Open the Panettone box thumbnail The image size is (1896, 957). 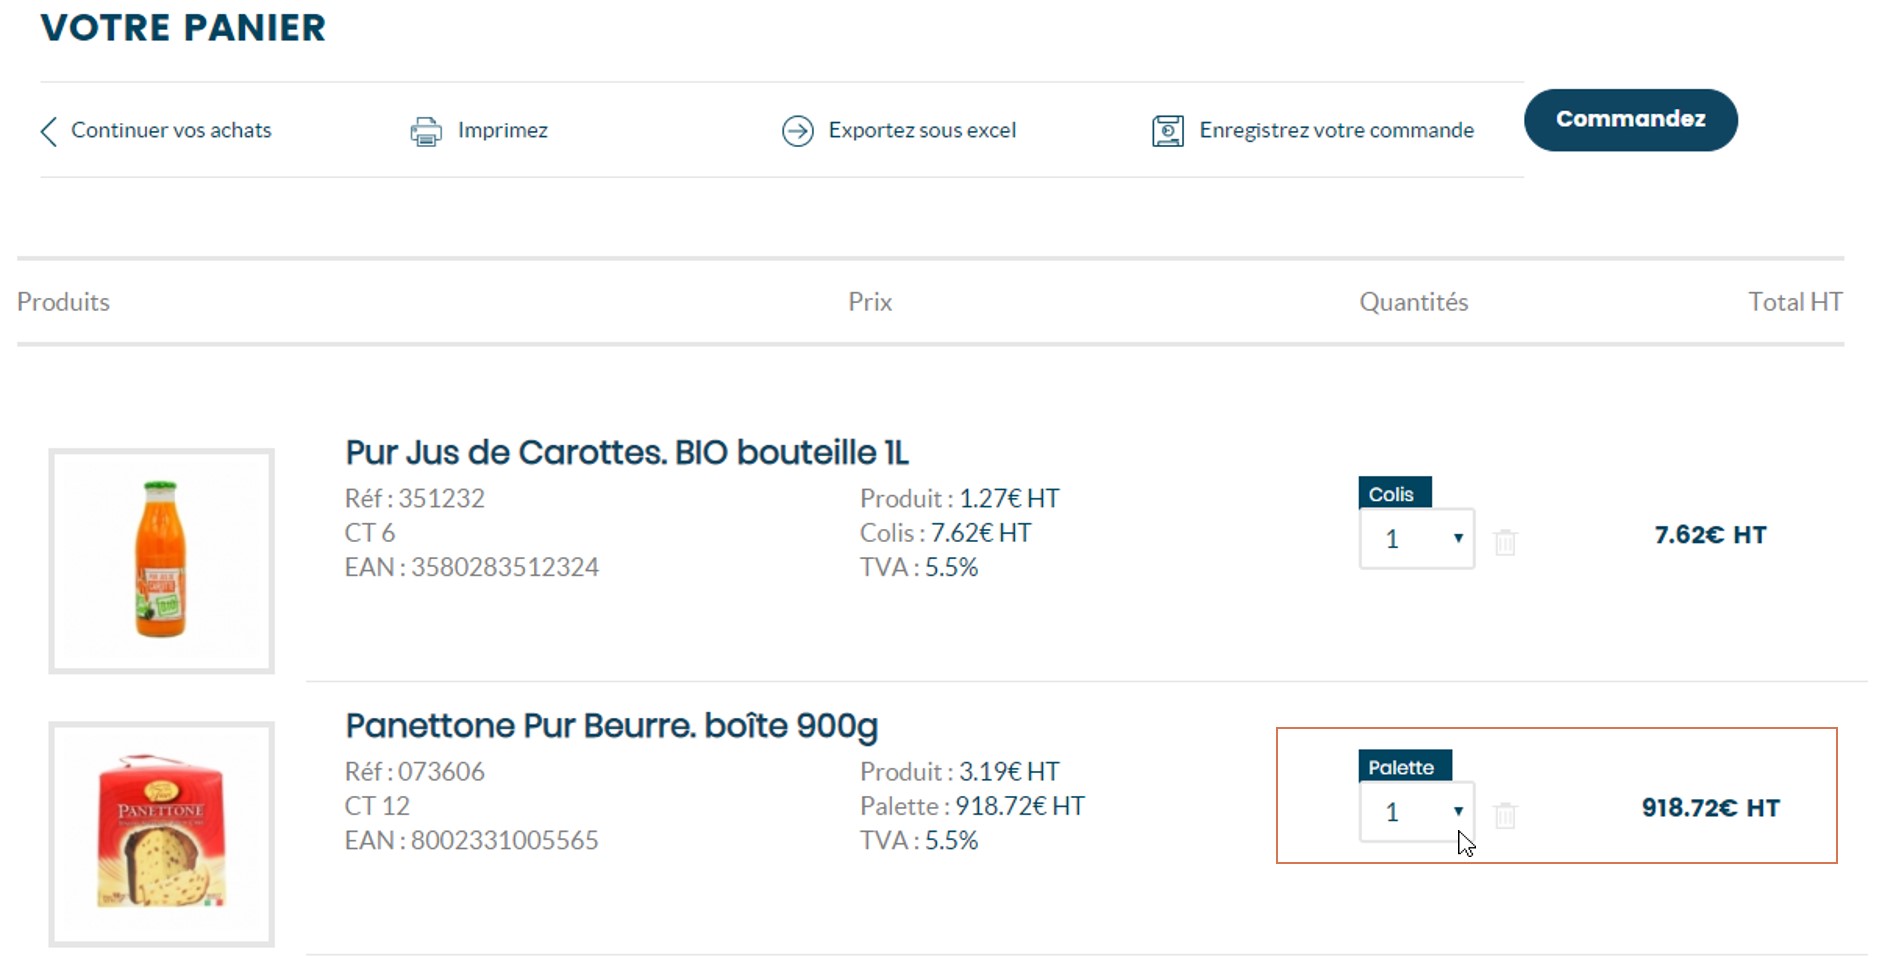pos(161,833)
